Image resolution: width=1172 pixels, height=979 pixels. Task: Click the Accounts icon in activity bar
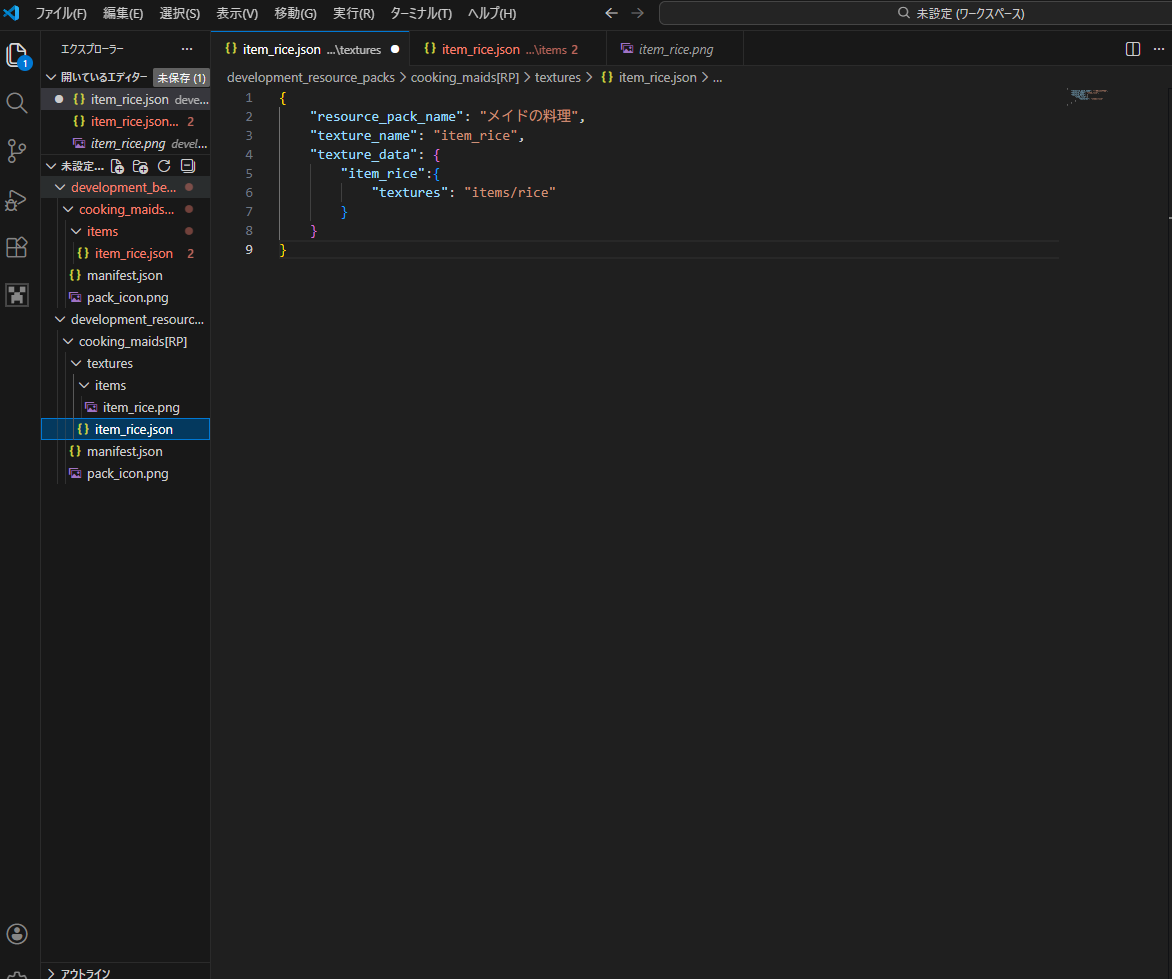coord(17,933)
